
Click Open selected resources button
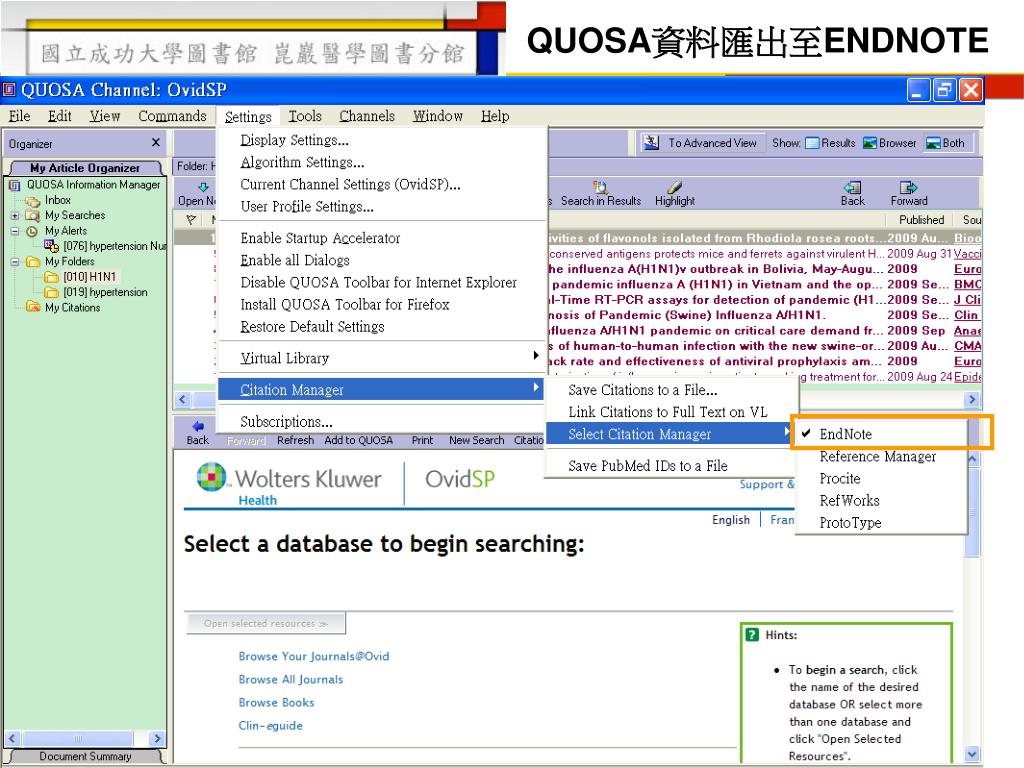(x=266, y=624)
